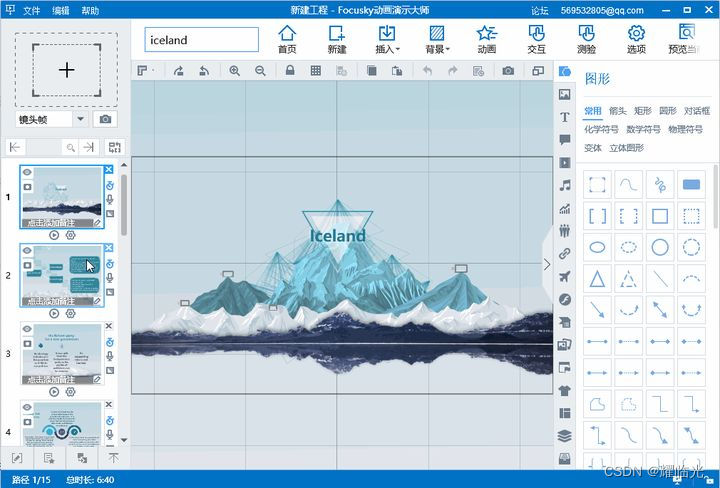Select the text T tool in sidebar
This screenshot has height=488, width=720.
click(x=565, y=117)
